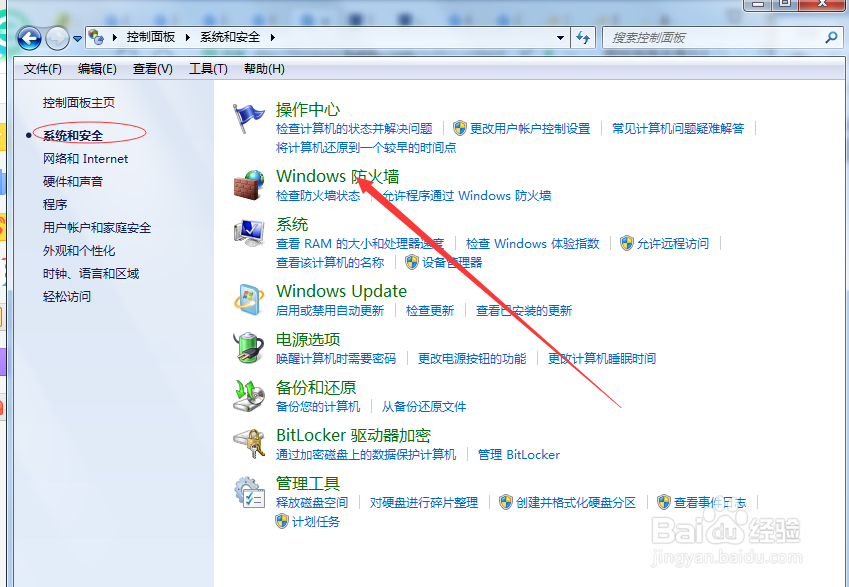Viewport: 849px width, 587px height.
Task: Click the Power Options battery icon
Action: click(x=249, y=347)
